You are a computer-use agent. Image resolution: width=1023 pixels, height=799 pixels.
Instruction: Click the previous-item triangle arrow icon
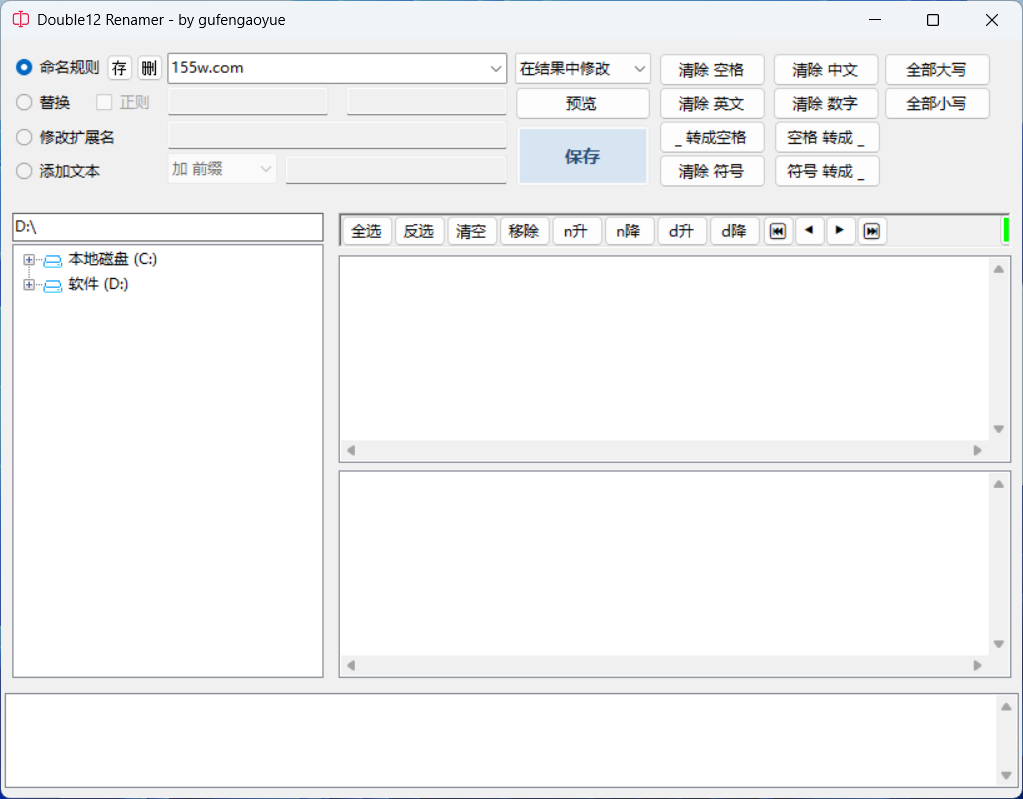coord(809,231)
